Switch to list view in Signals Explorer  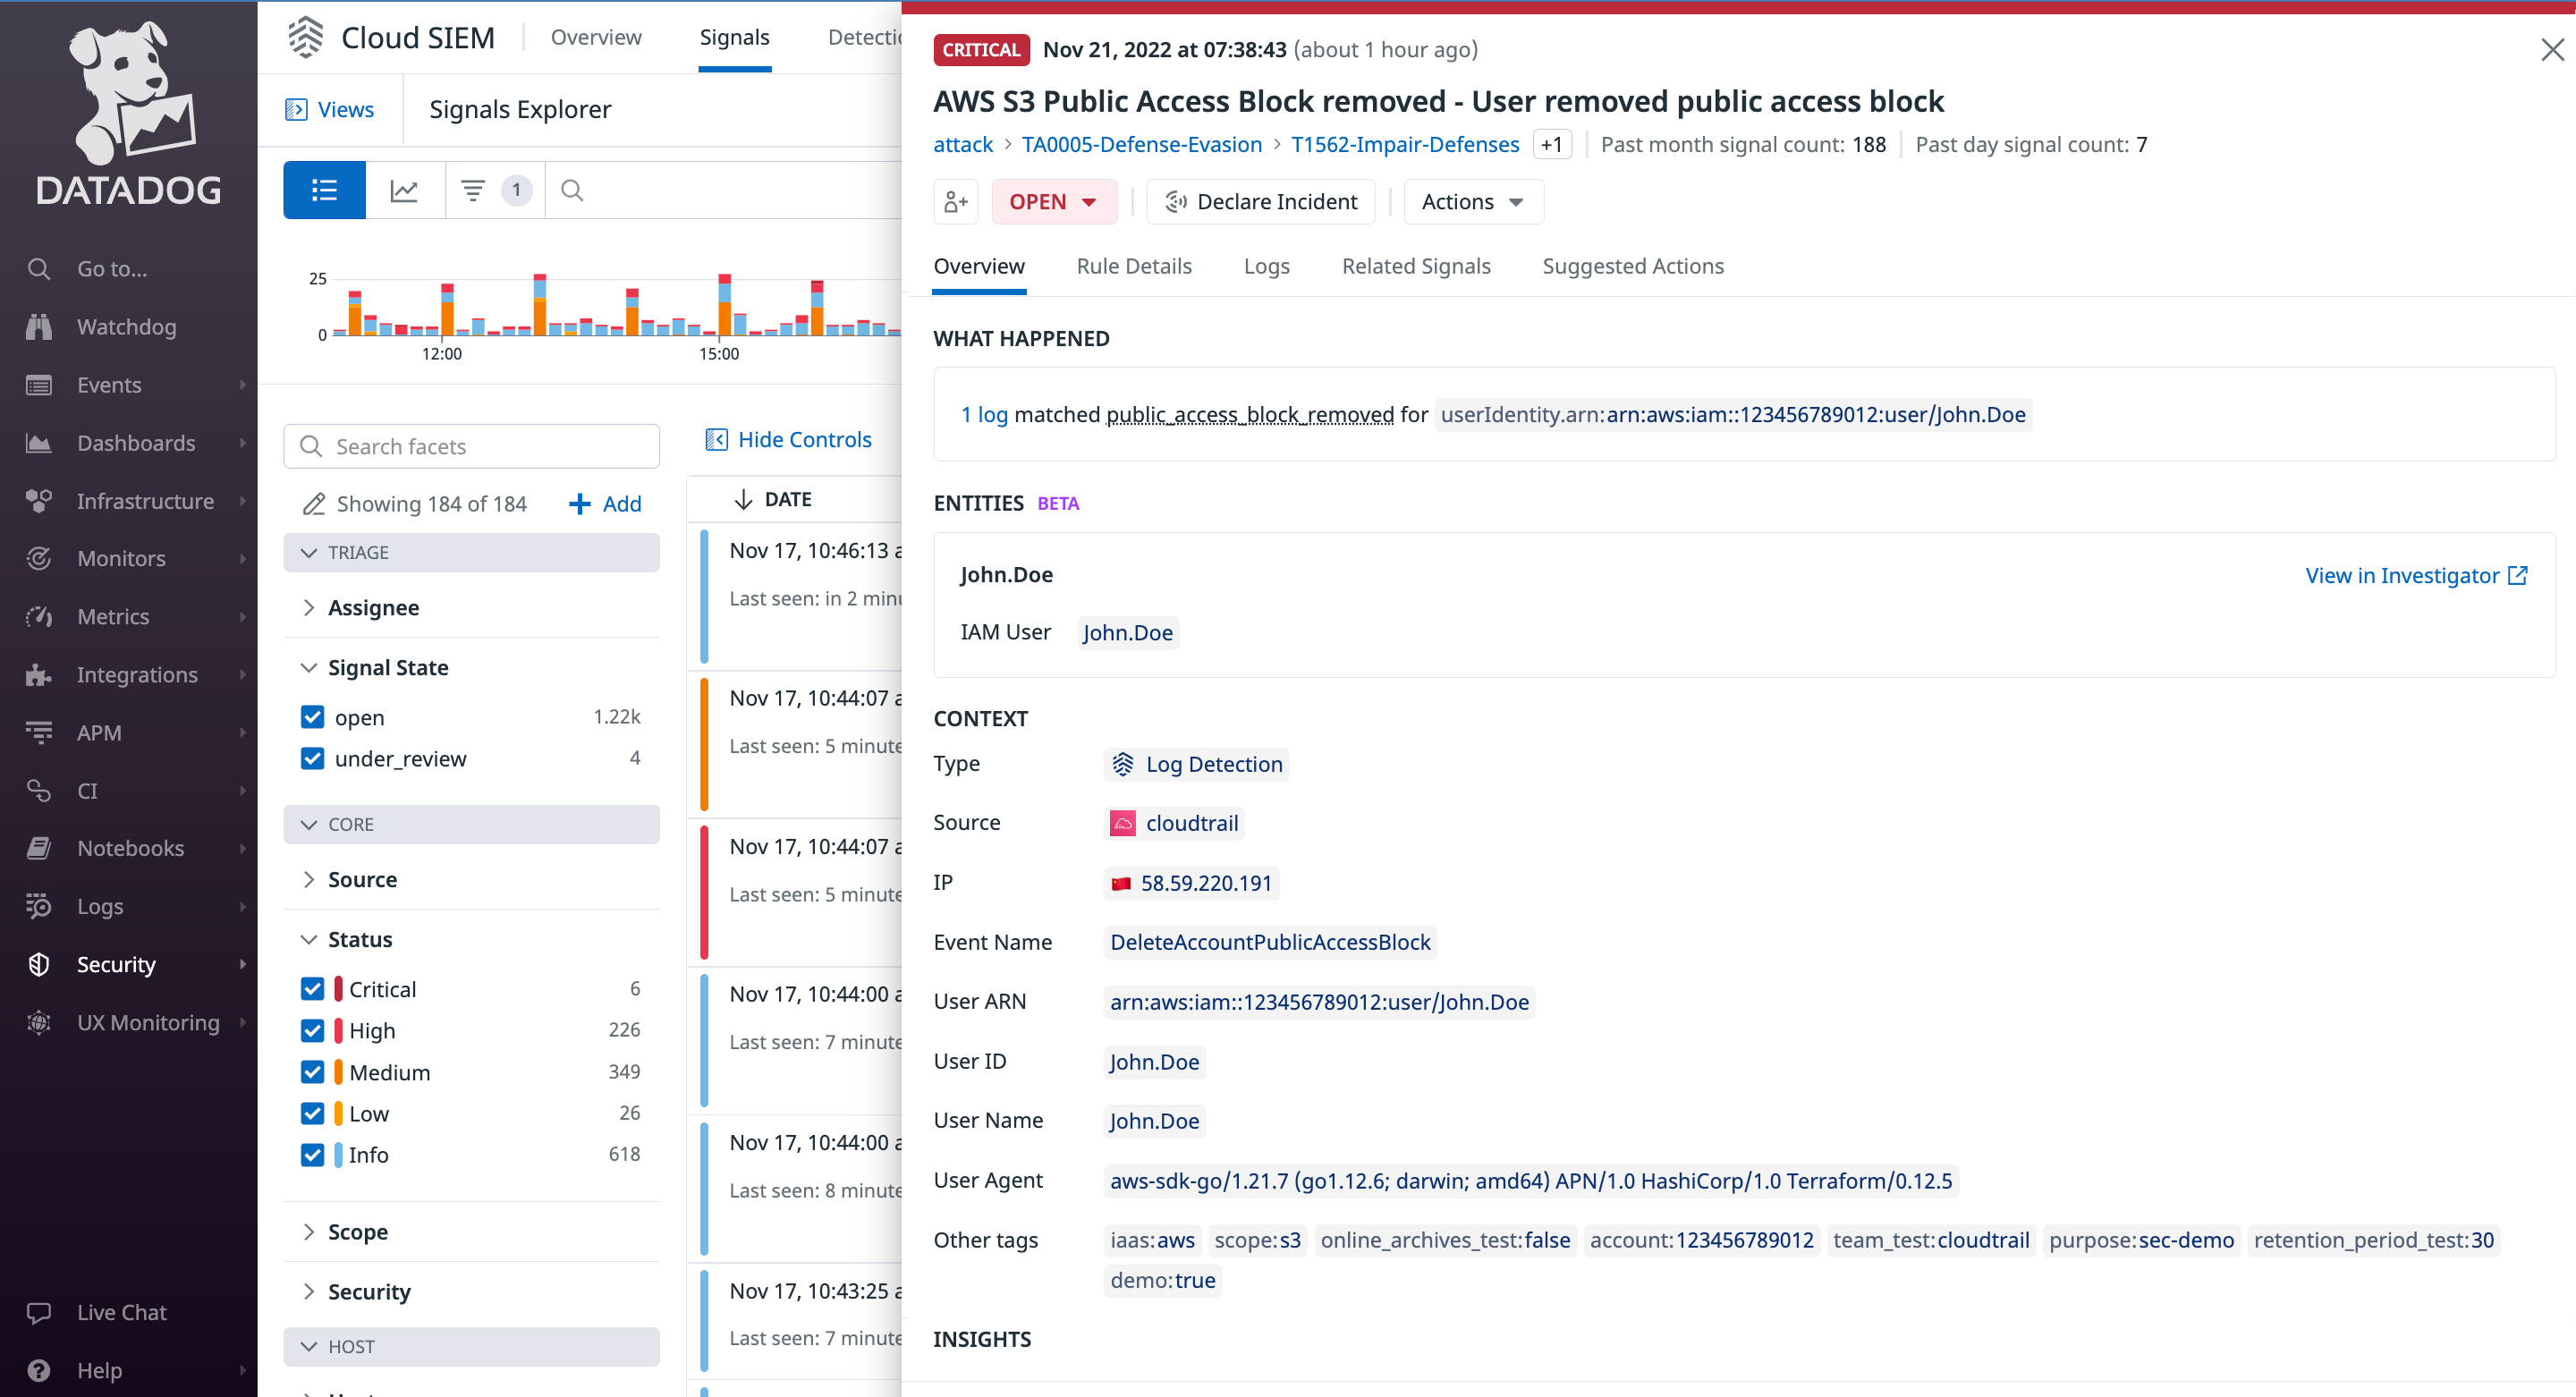click(x=323, y=189)
